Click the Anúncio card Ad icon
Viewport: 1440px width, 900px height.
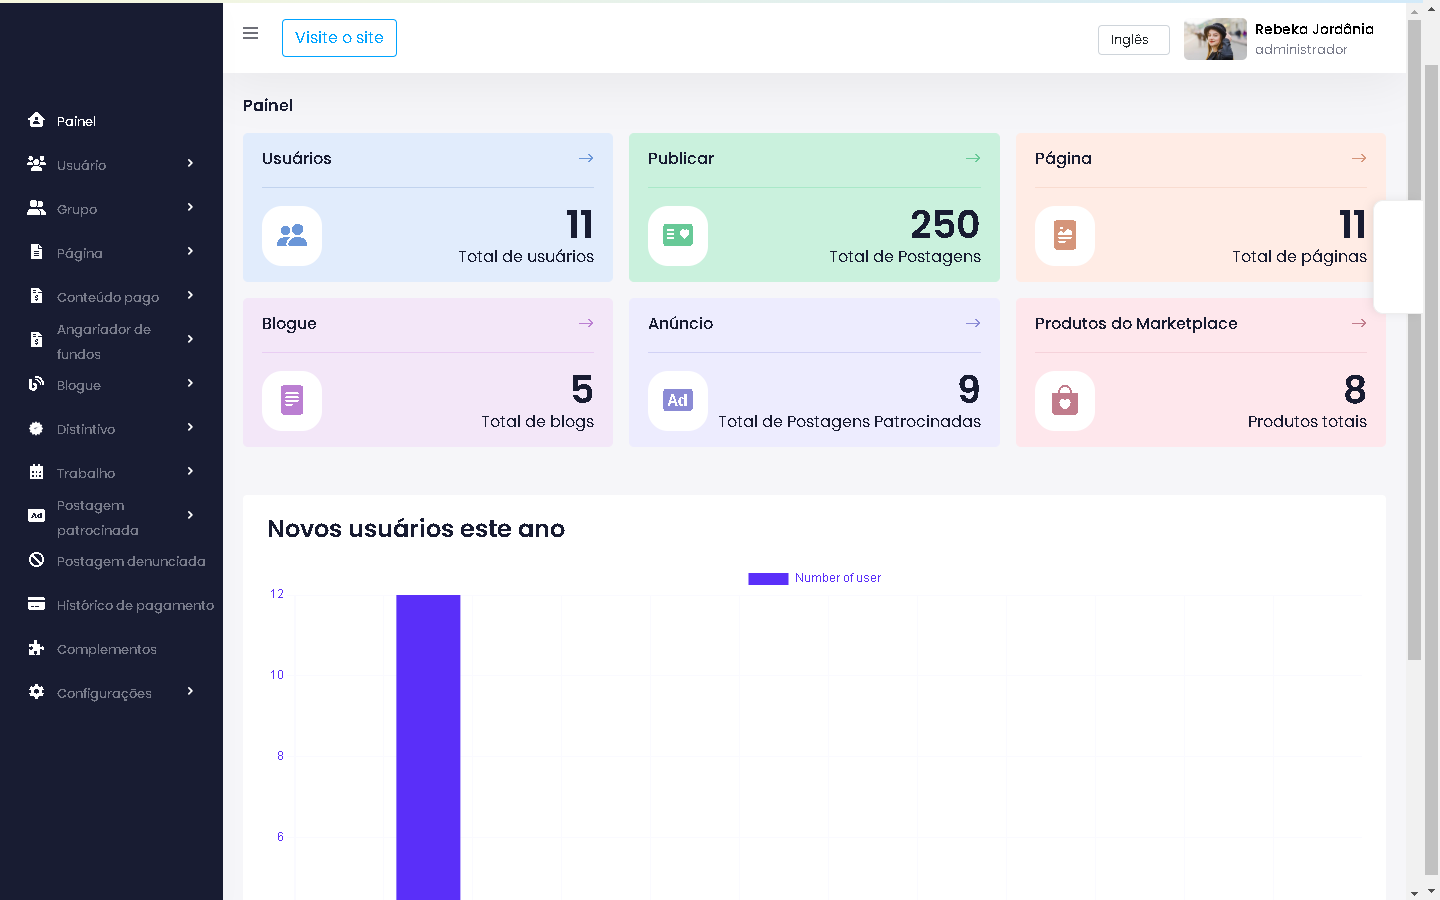point(678,401)
